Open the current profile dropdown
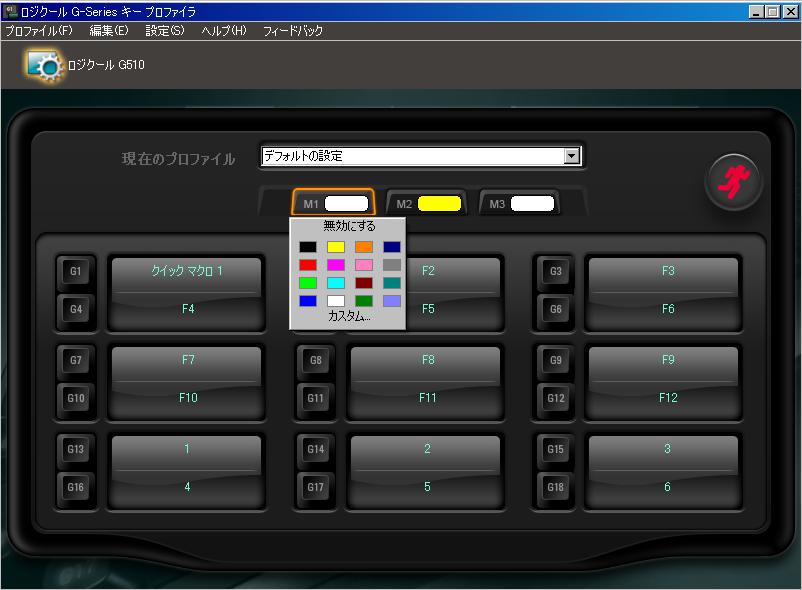This screenshot has width=802, height=590. pos(571,156)
